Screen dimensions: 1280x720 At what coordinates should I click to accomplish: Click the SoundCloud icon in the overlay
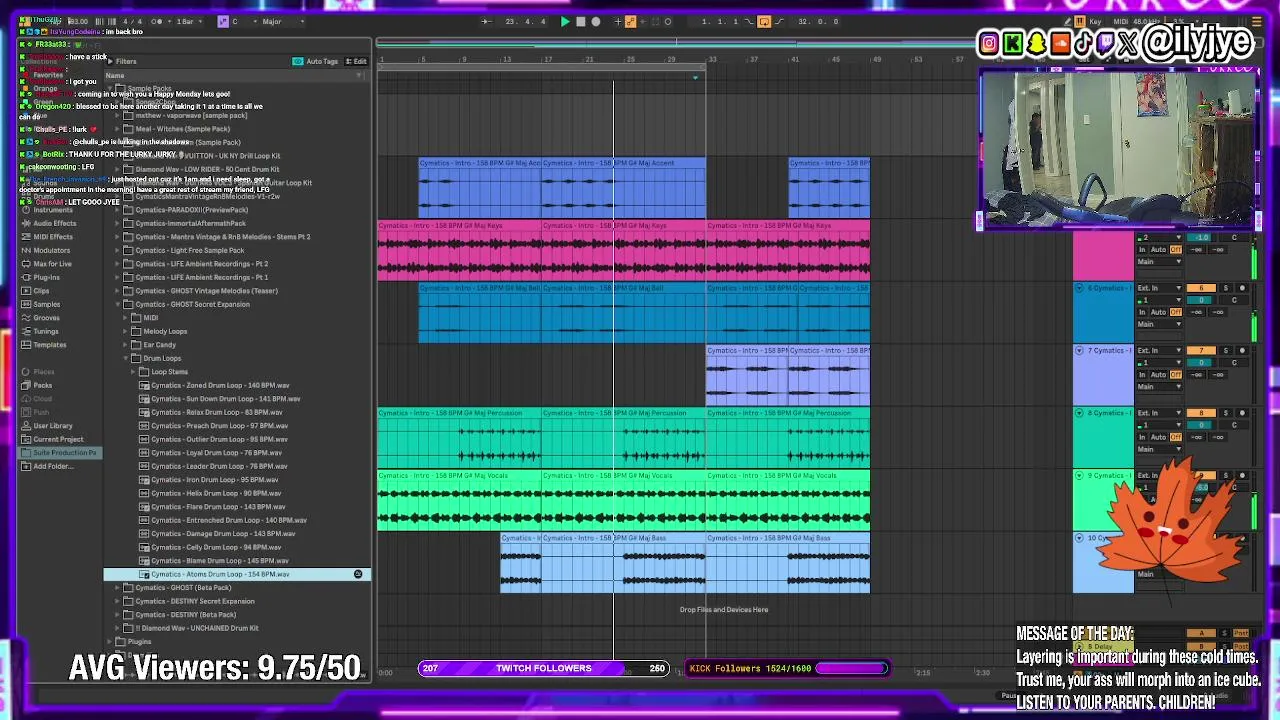(1060, 43)
